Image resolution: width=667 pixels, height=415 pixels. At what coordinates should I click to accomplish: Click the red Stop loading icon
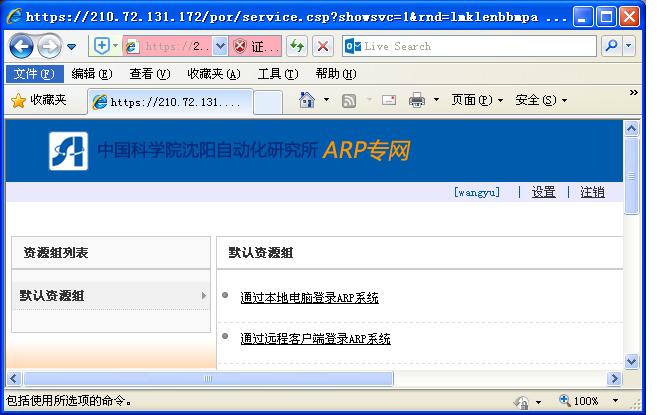coord(322,46)
